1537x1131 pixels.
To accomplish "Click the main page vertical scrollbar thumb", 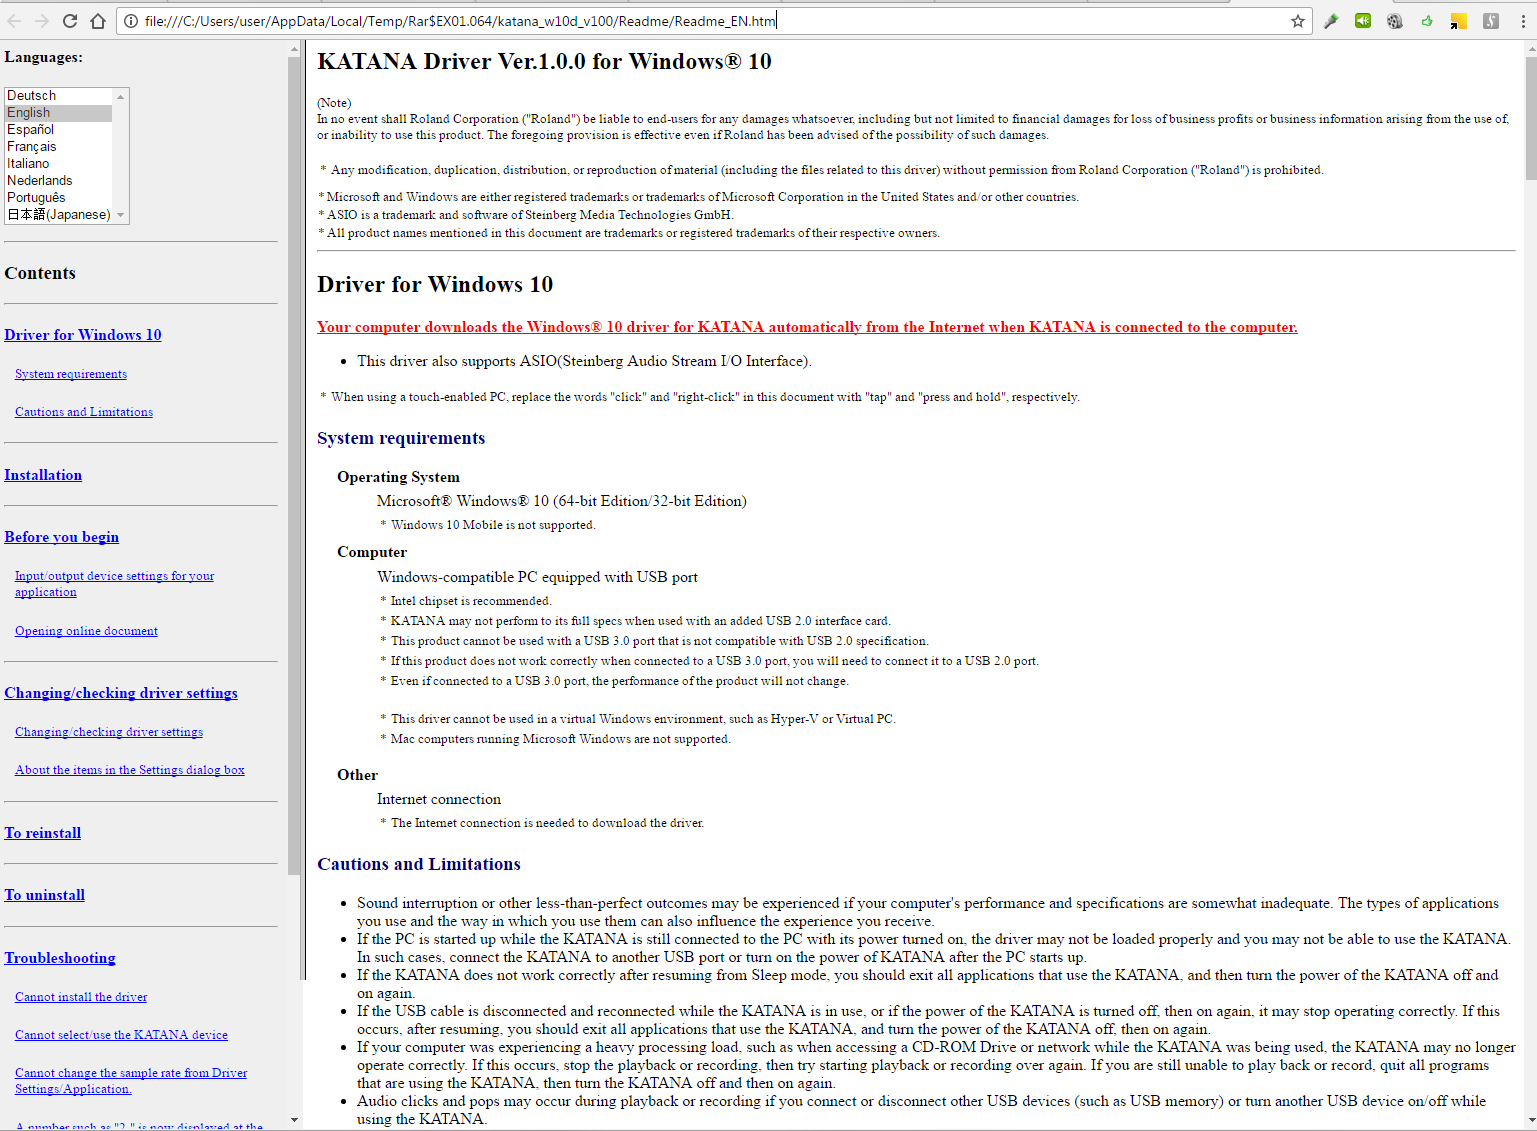I will click(1530, 118).
